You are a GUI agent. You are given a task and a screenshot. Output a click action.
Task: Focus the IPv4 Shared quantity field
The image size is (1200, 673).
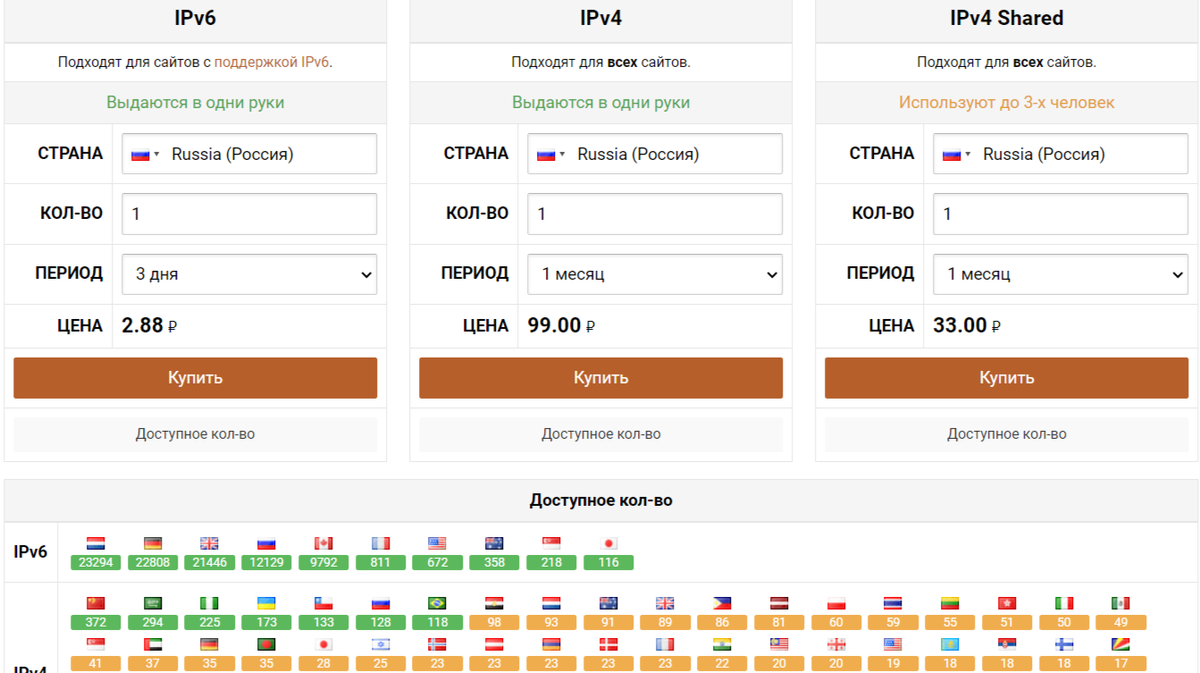click(x=1061, y=214)
